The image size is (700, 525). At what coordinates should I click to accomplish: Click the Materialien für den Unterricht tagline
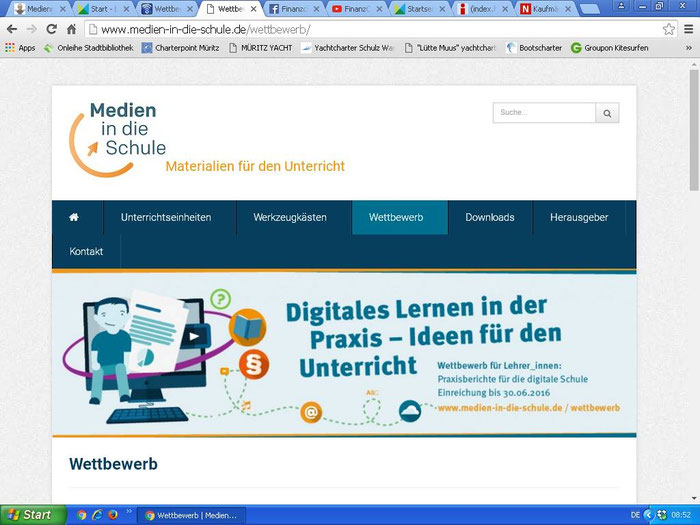255,166
